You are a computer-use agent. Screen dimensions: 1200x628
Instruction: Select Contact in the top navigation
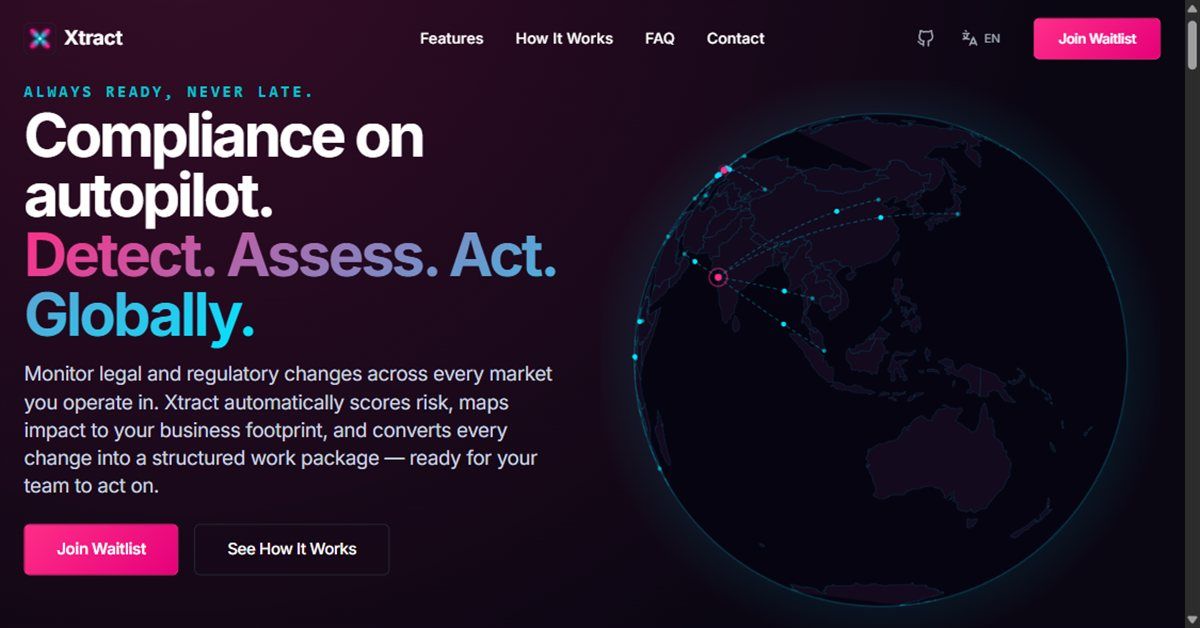click(735, 39)
